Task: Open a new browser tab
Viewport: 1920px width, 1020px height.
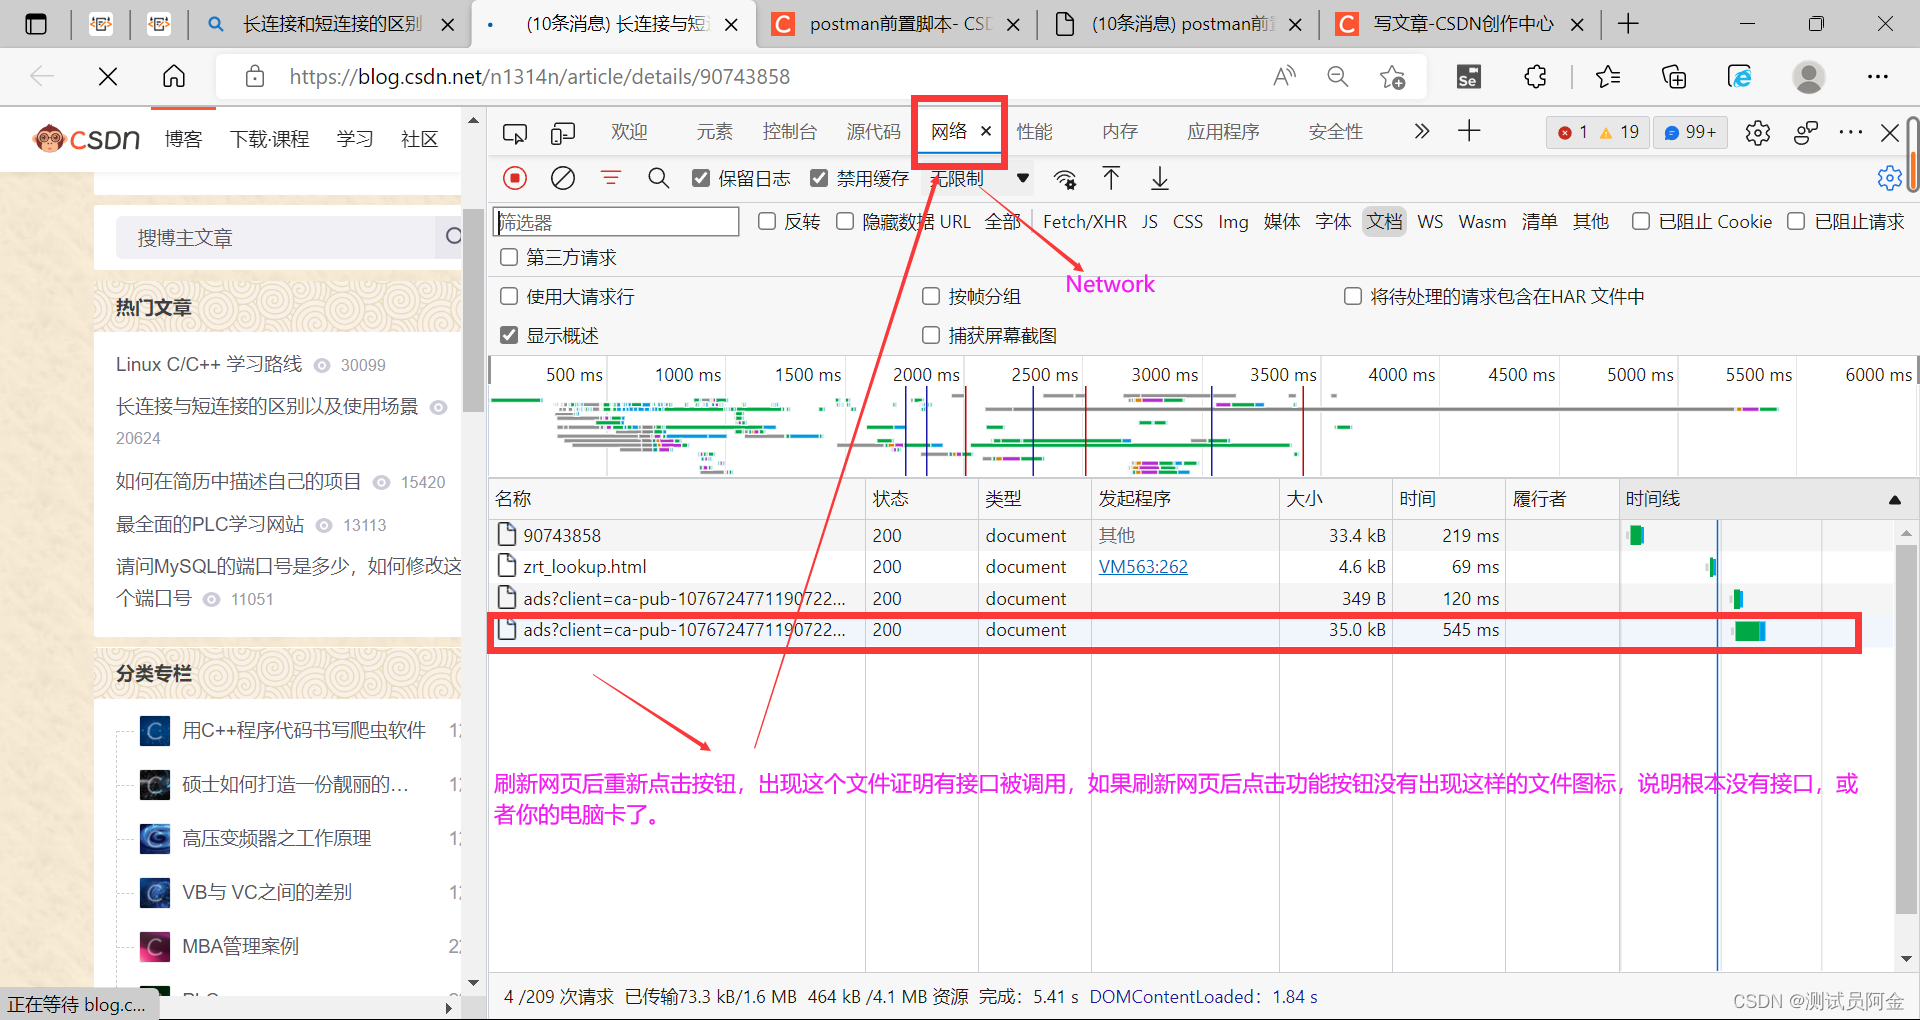Action: 1628,24
